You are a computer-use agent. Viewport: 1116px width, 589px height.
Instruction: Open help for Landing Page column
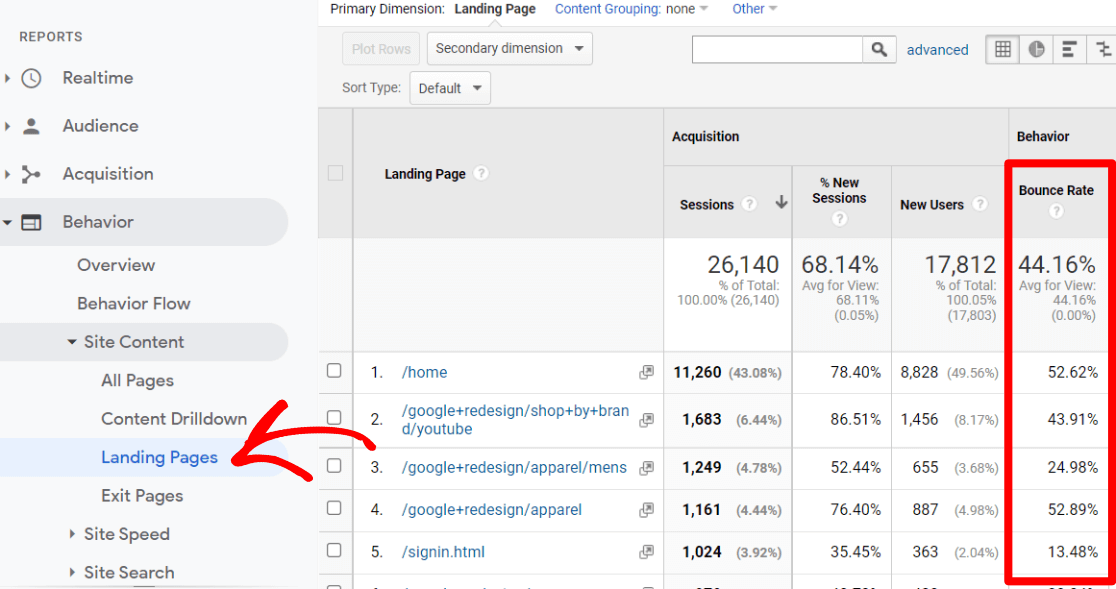click(481, 173)
